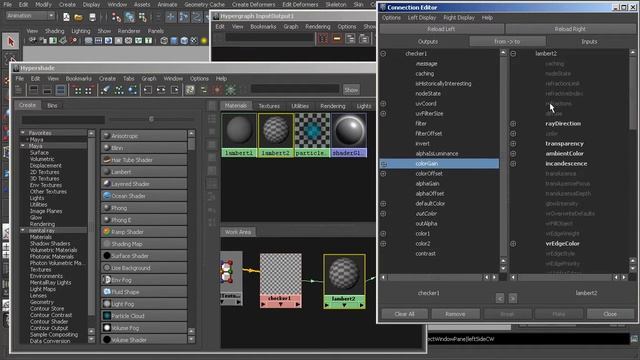
Task: Create an Ocean Shader node
Action: click(144, 196)
